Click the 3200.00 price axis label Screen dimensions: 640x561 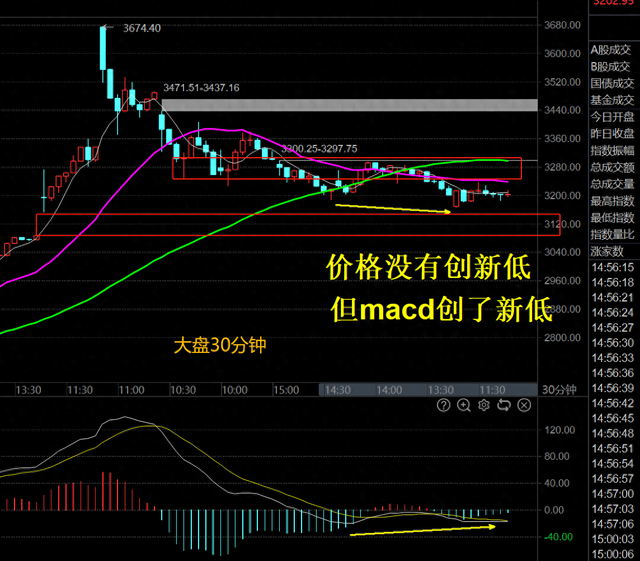562,196
